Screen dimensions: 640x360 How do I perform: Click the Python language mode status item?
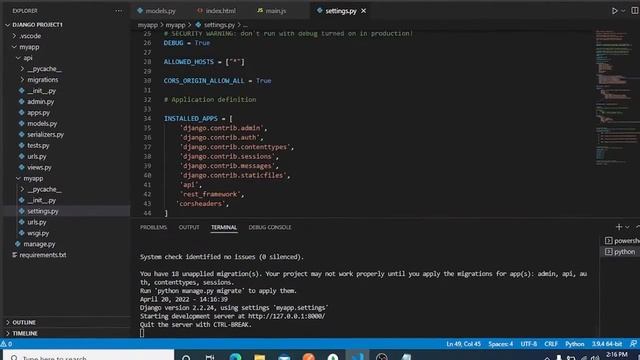pyautogui.click(x=575, y=344)
